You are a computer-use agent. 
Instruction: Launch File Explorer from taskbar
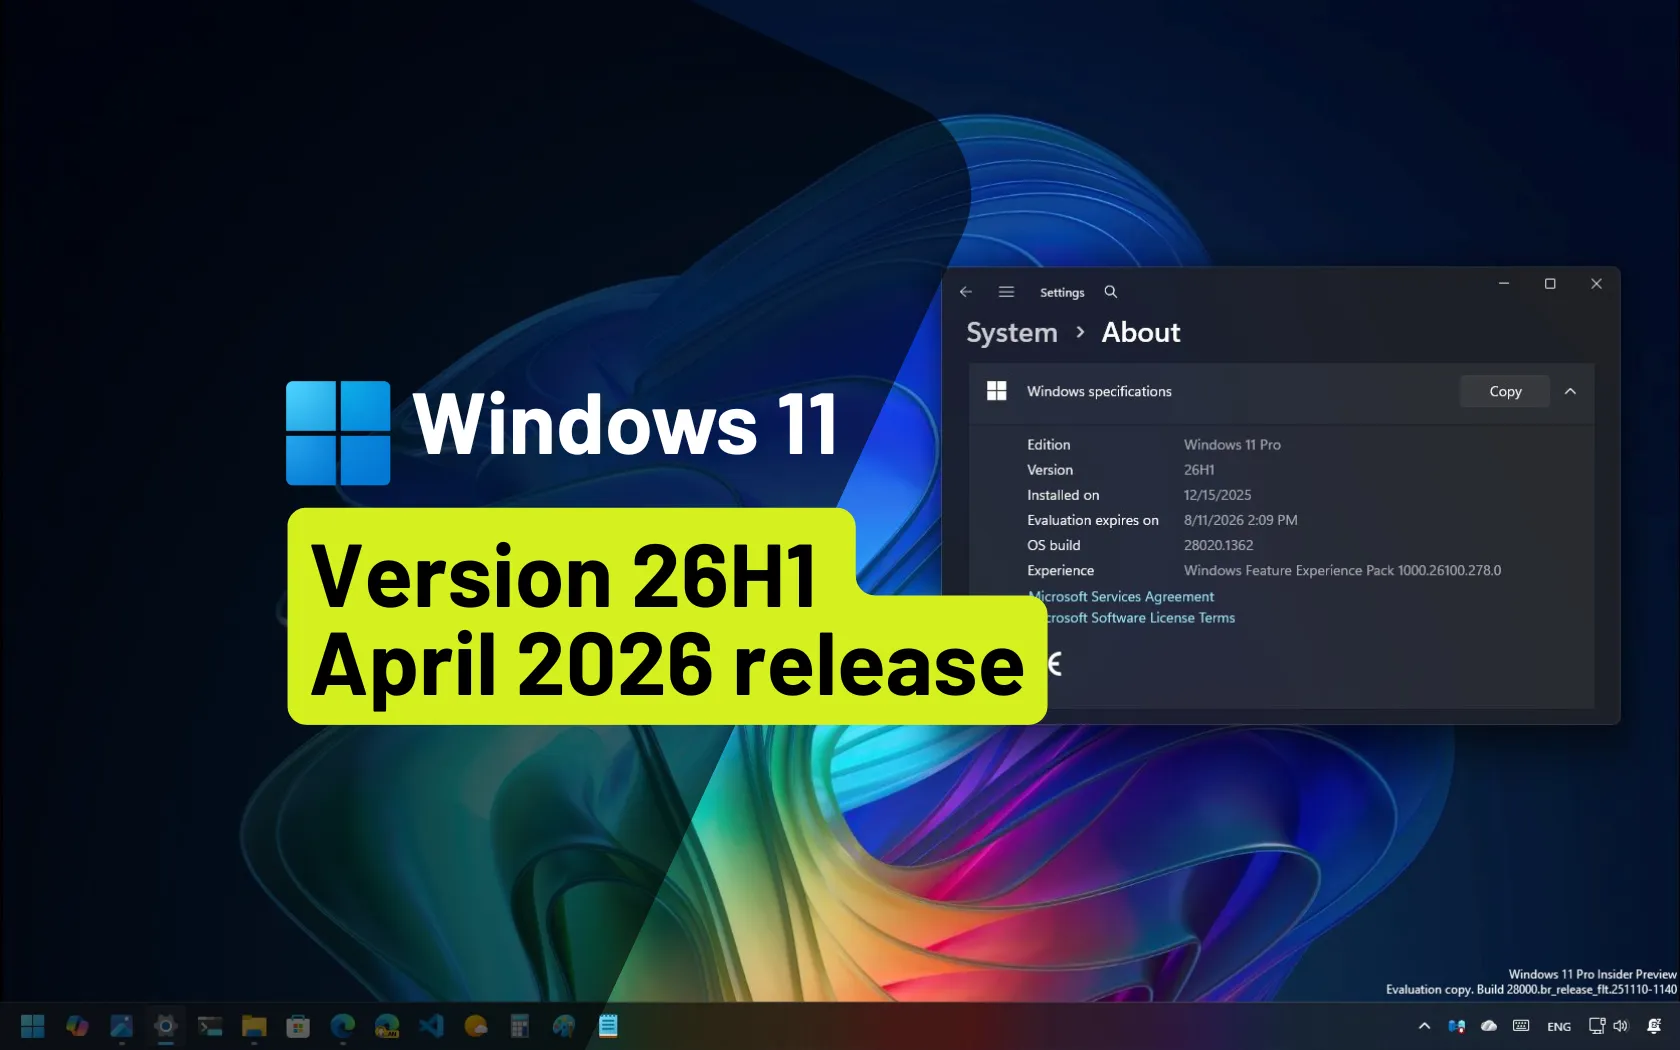click(x=253, y=1026)
